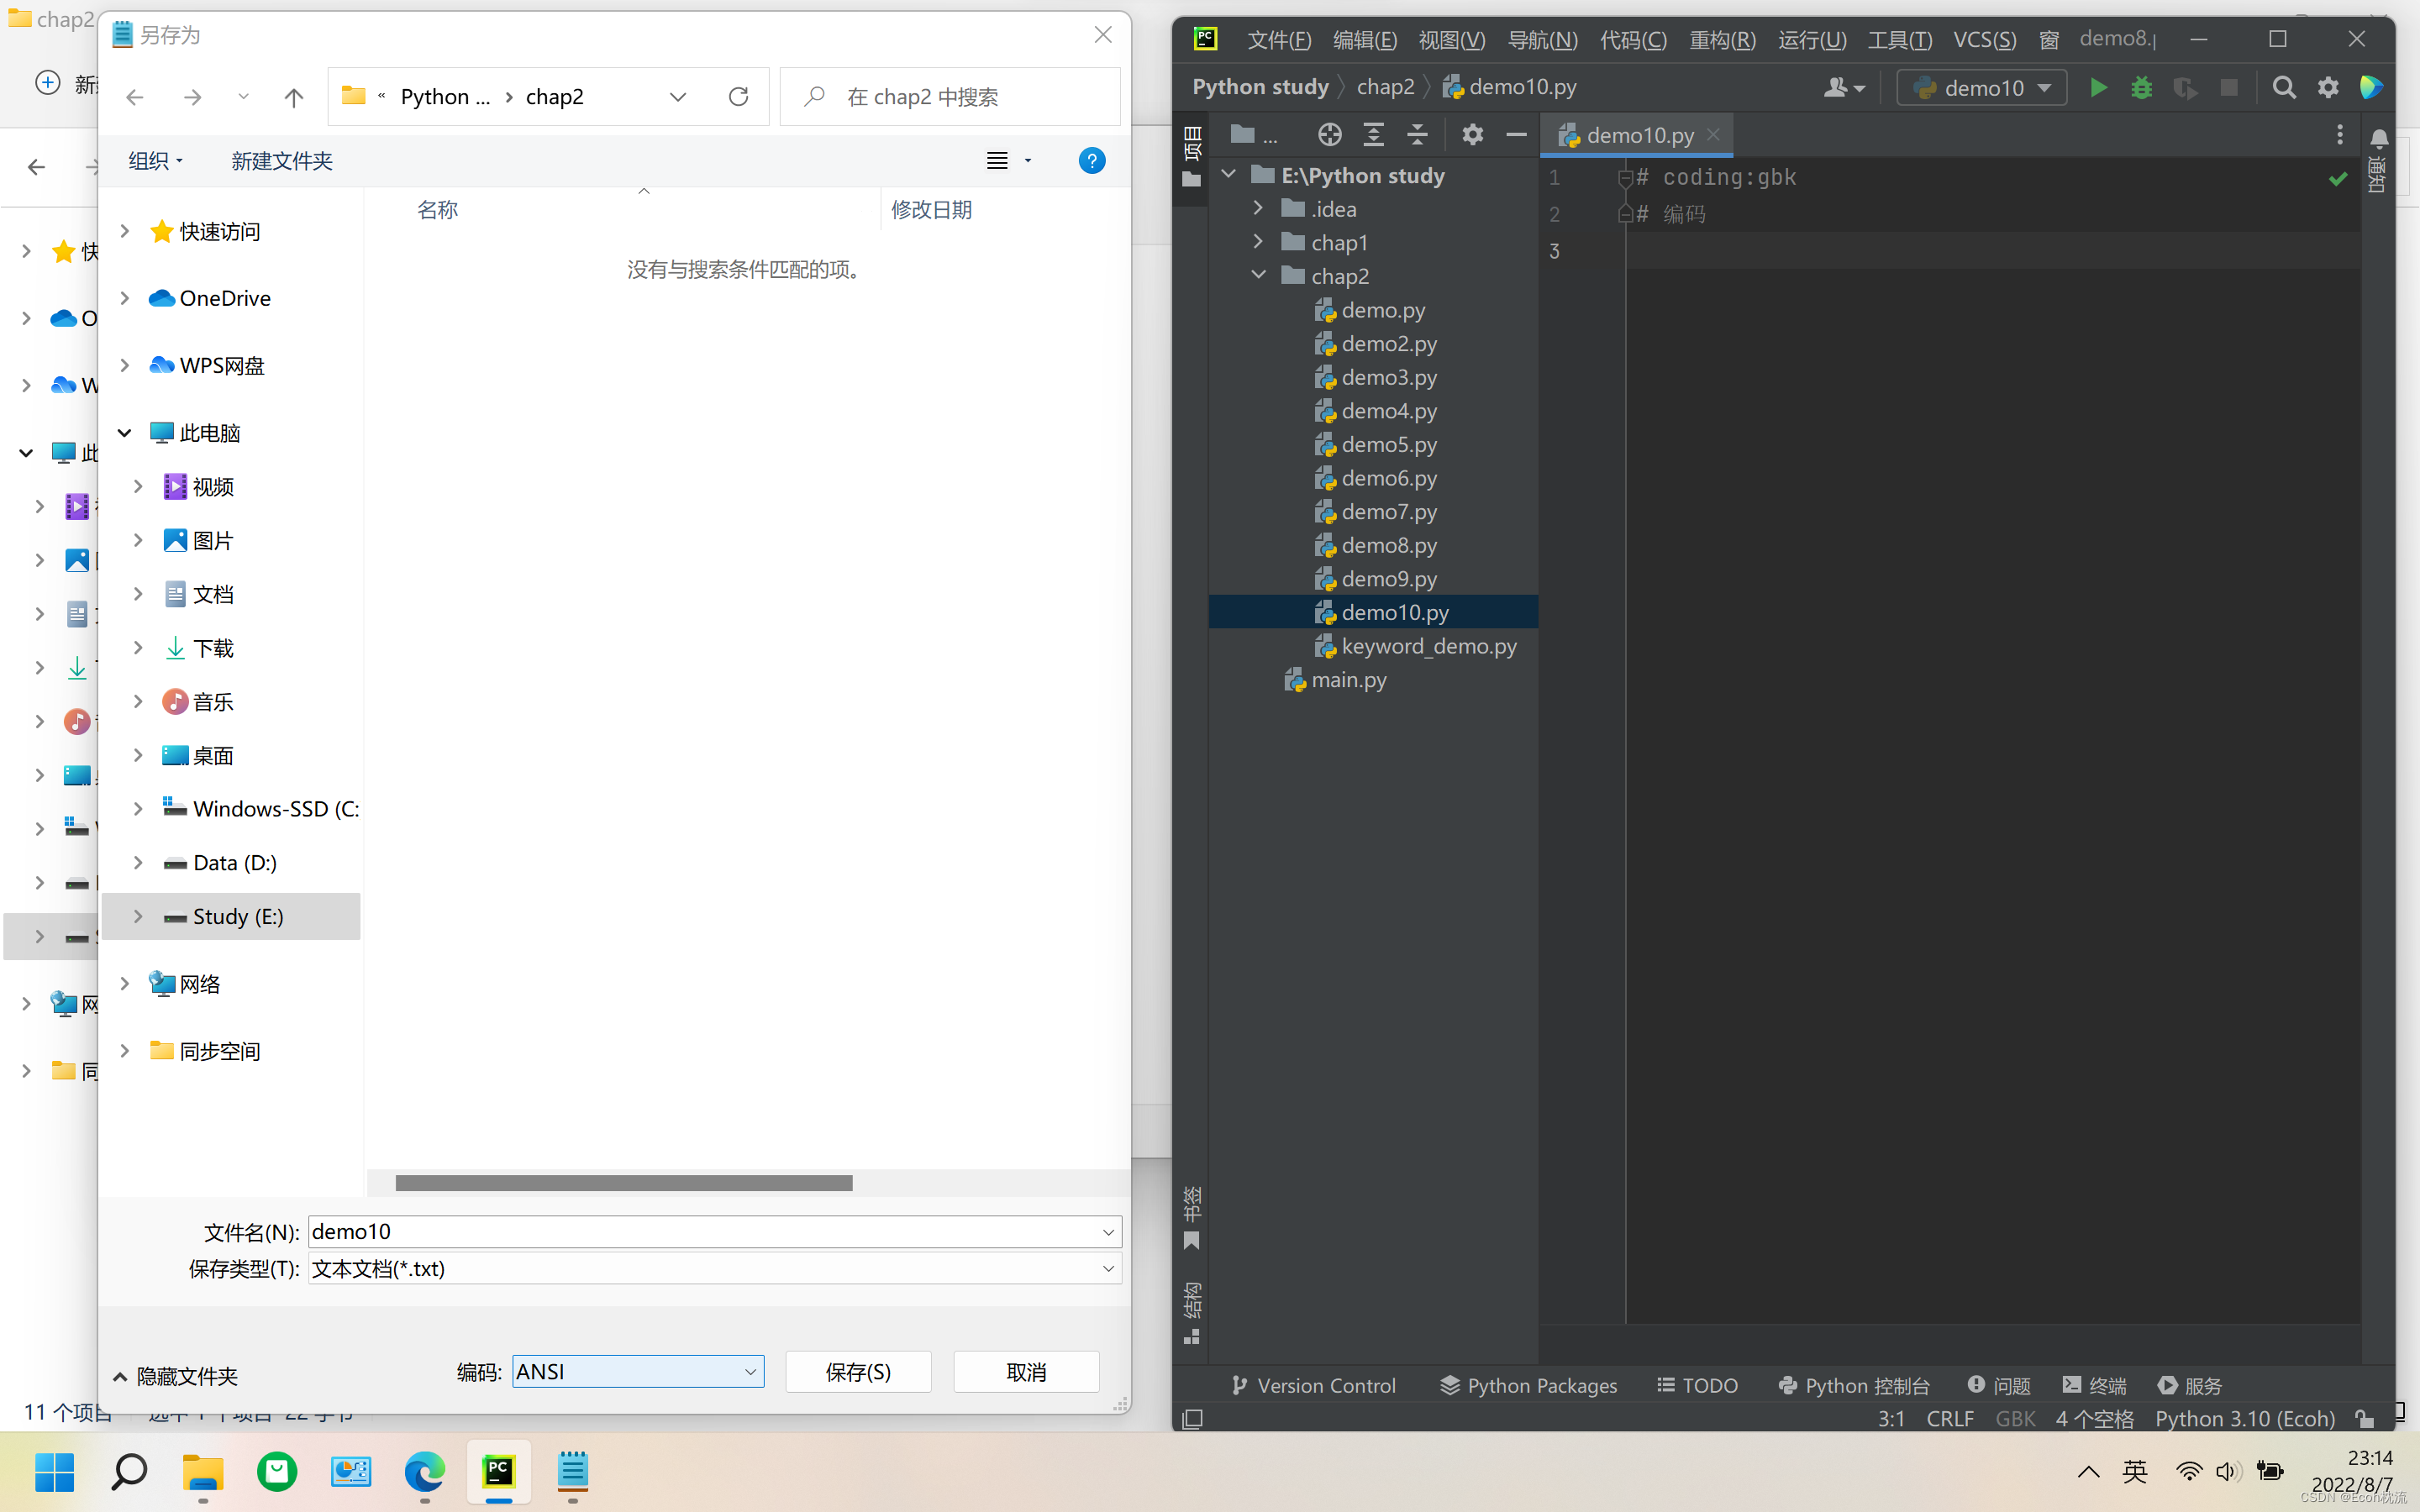2420x1512 pixels.
Task: Expand the Study (E:) drive node
Action: (138, 916)
